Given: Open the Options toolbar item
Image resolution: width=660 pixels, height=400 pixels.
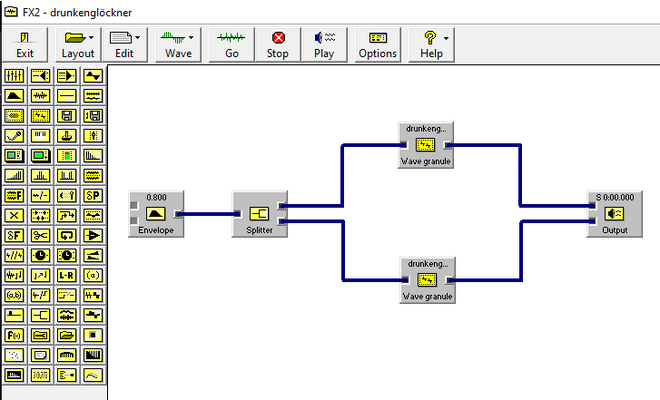Looking at the screenshot, I should pyautogui.click(x=378, y=45).
